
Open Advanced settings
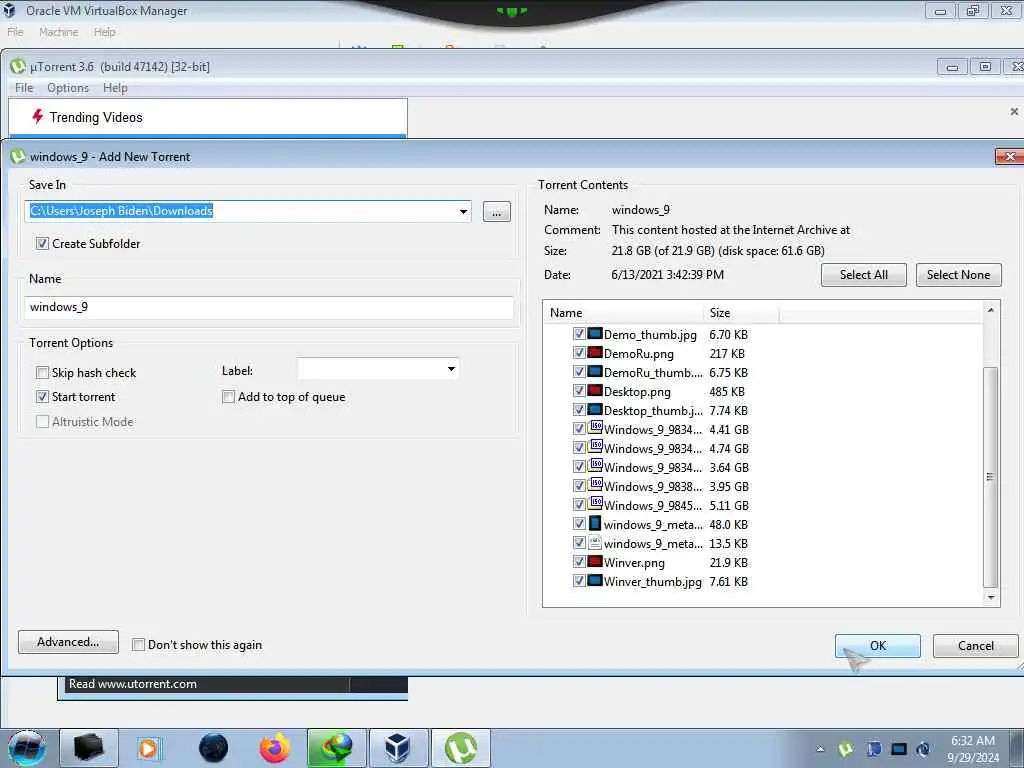coord(69,642)
